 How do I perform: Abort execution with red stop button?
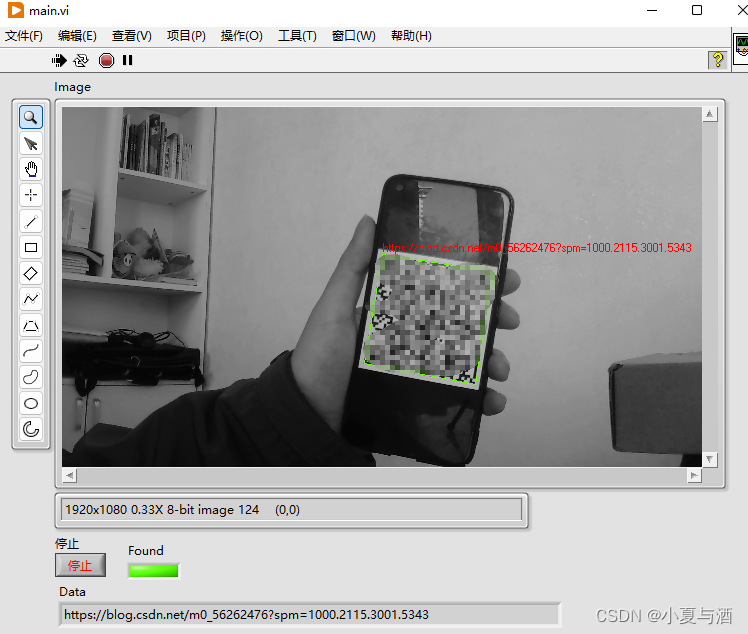click(106, 61)
